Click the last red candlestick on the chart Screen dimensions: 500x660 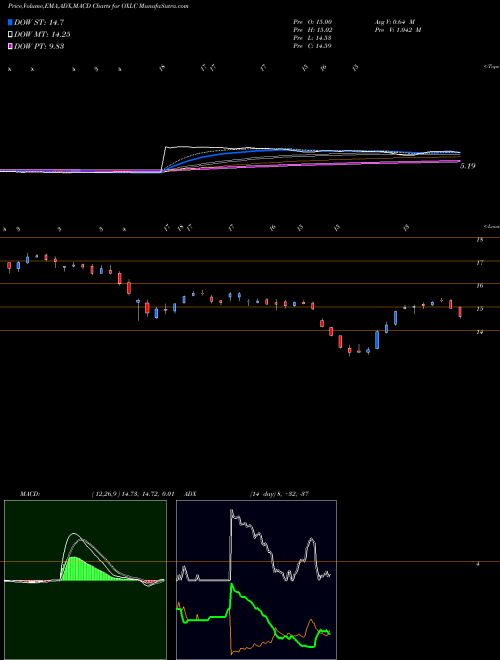click(460, 312)
